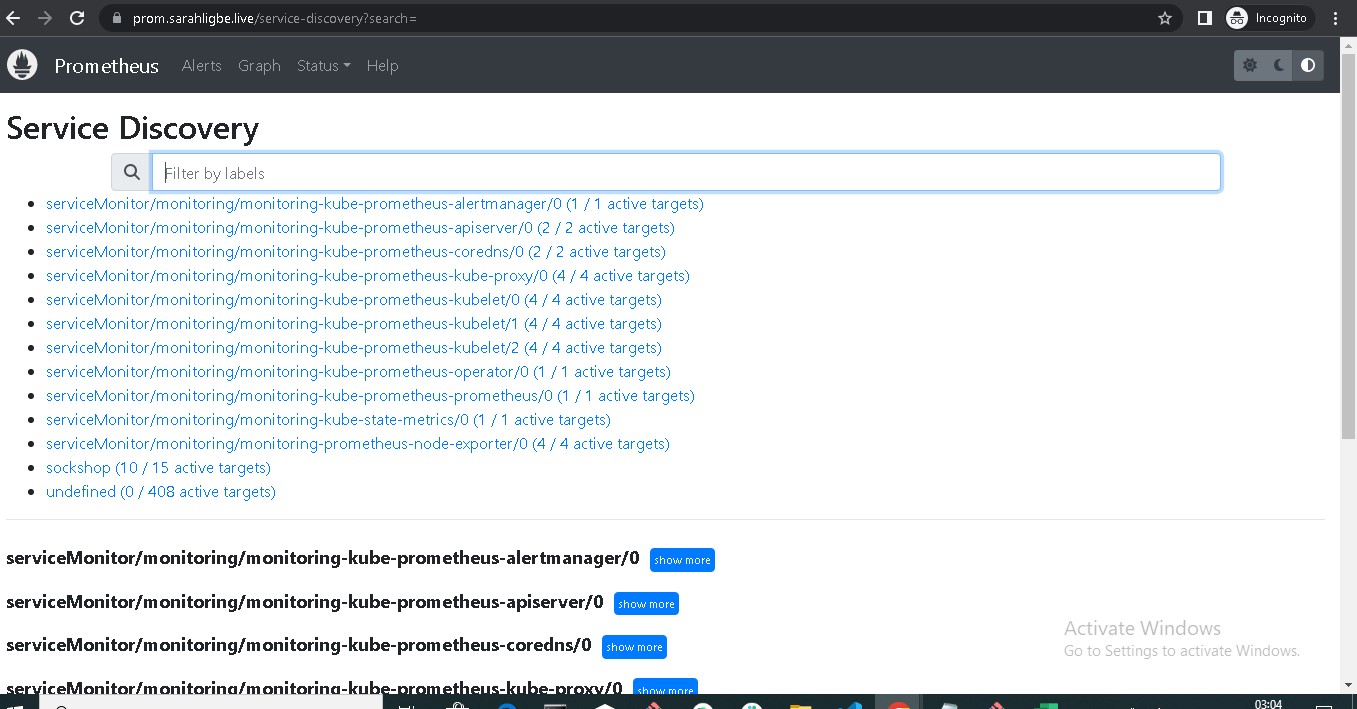Go back with the browser back arrow
This screenshot has width=1357, height=709.
pyautogui.click(x=14, y=18)
